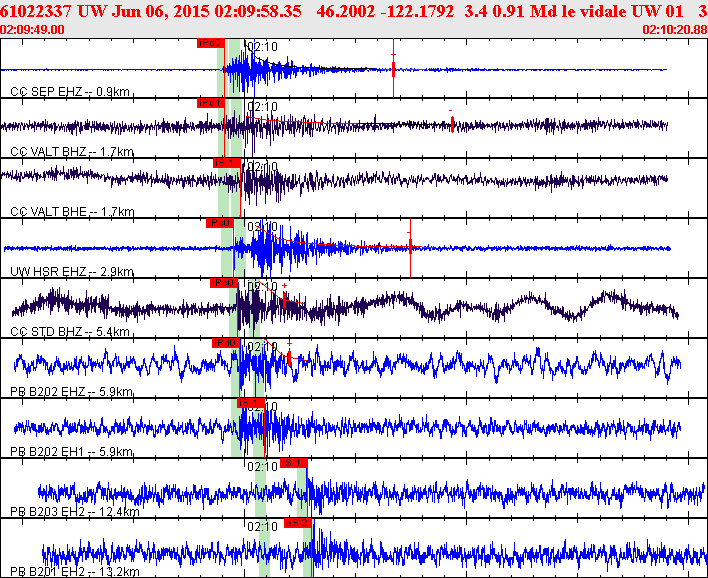Click the coda end marker on SEP EHZ trace
708x578 pixels.
[393, 69]
